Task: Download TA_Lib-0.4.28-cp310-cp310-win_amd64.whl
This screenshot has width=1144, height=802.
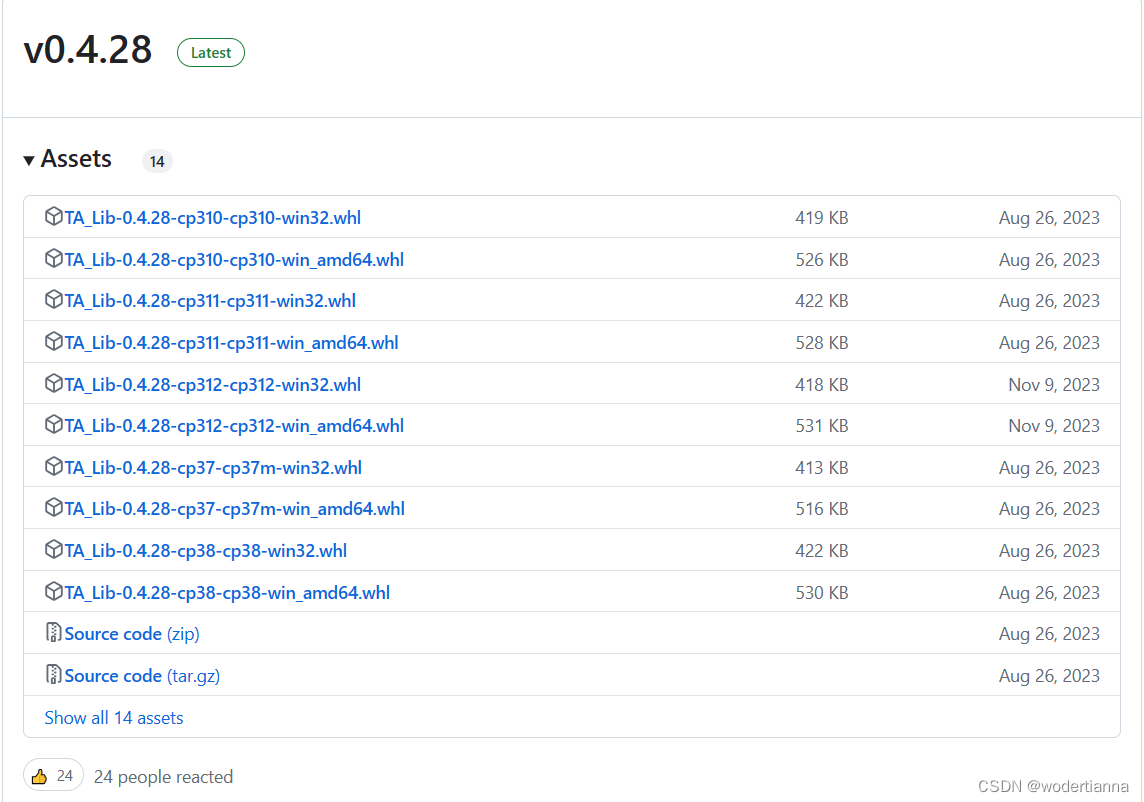Action: click(x=234, y=259)
